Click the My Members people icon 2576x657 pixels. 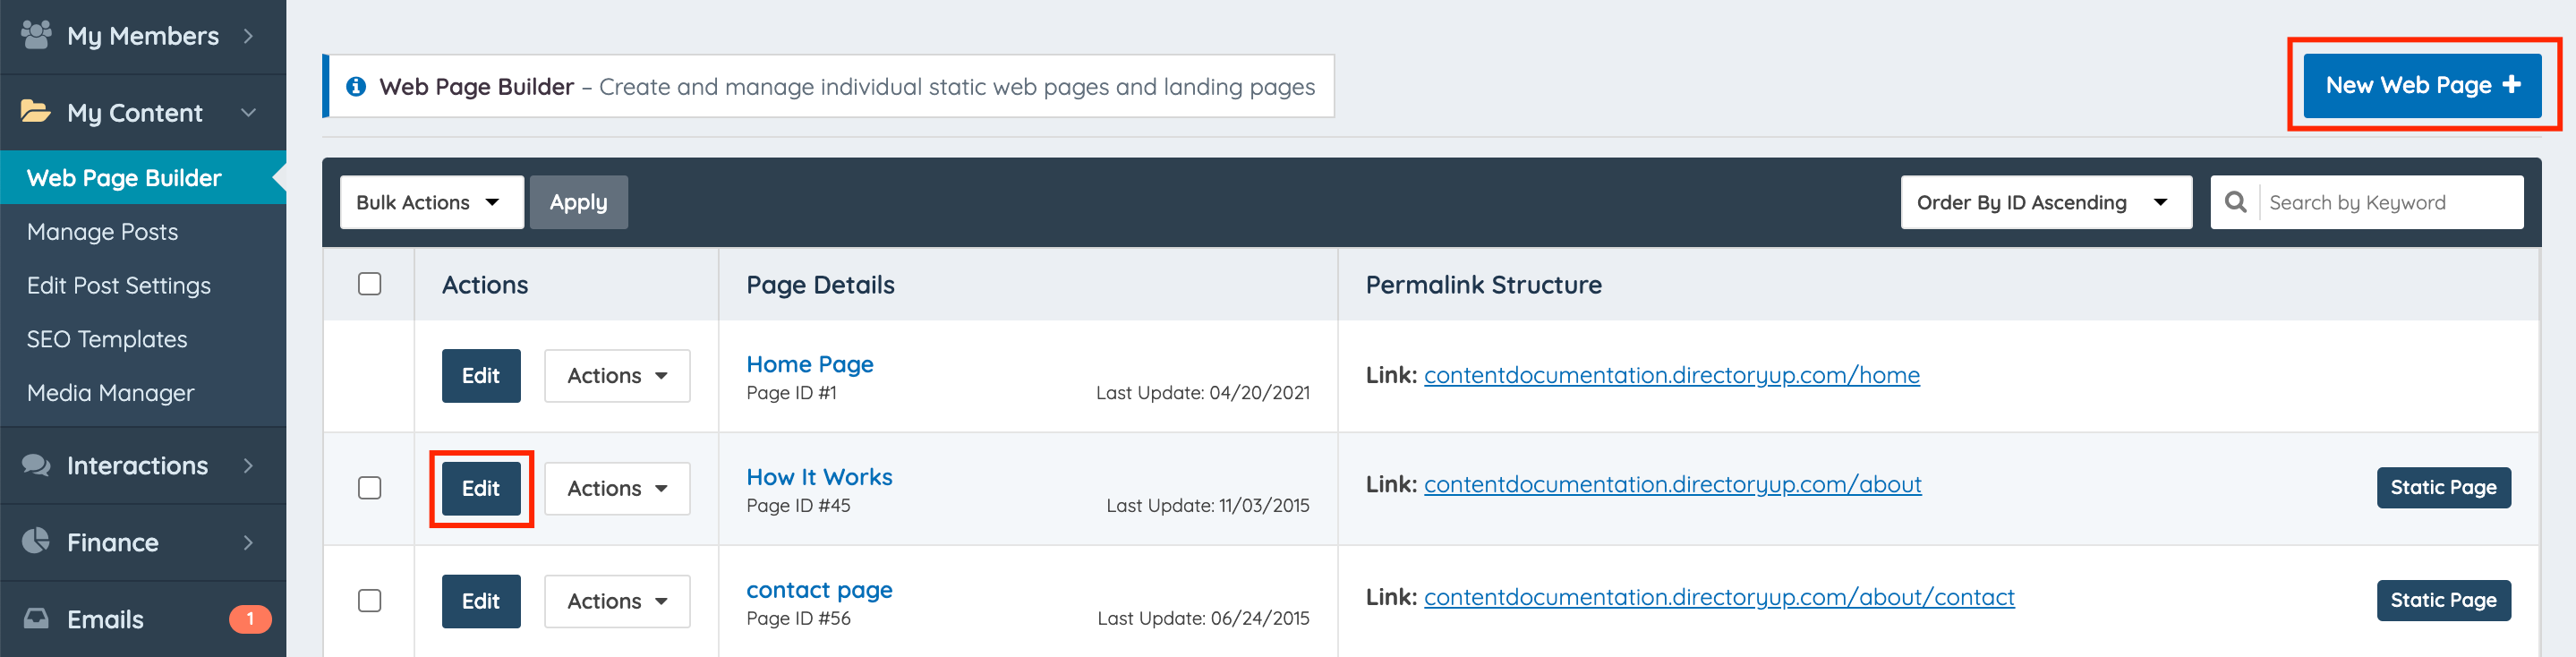click(37, 34)
